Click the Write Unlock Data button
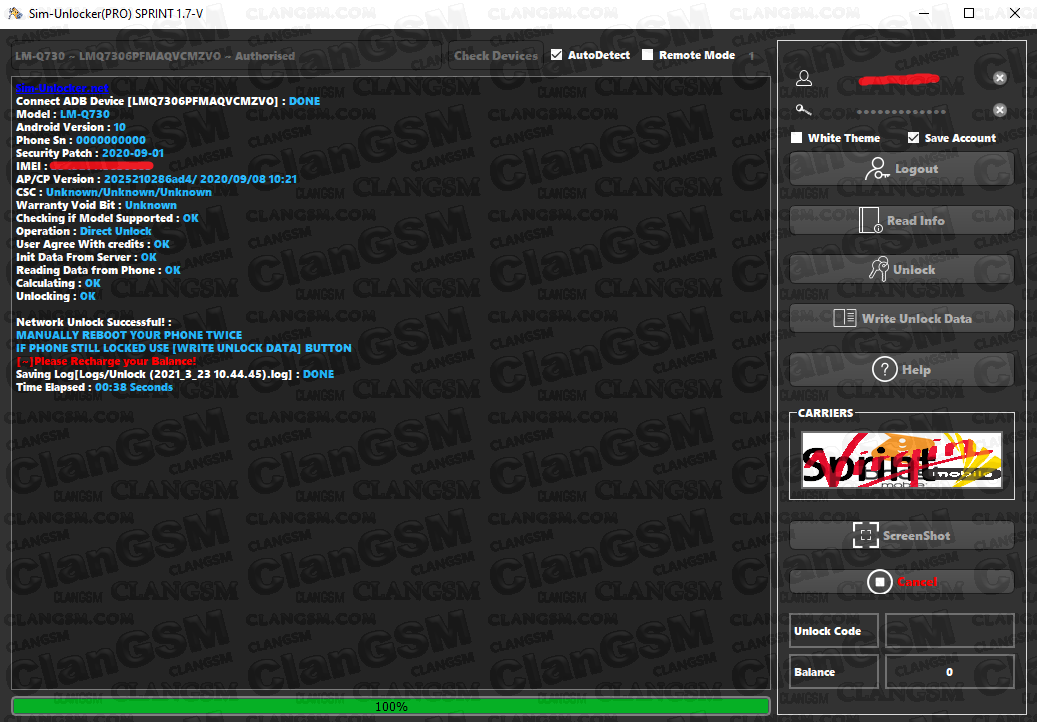The image size is (1037, 722). click(901, 319)
